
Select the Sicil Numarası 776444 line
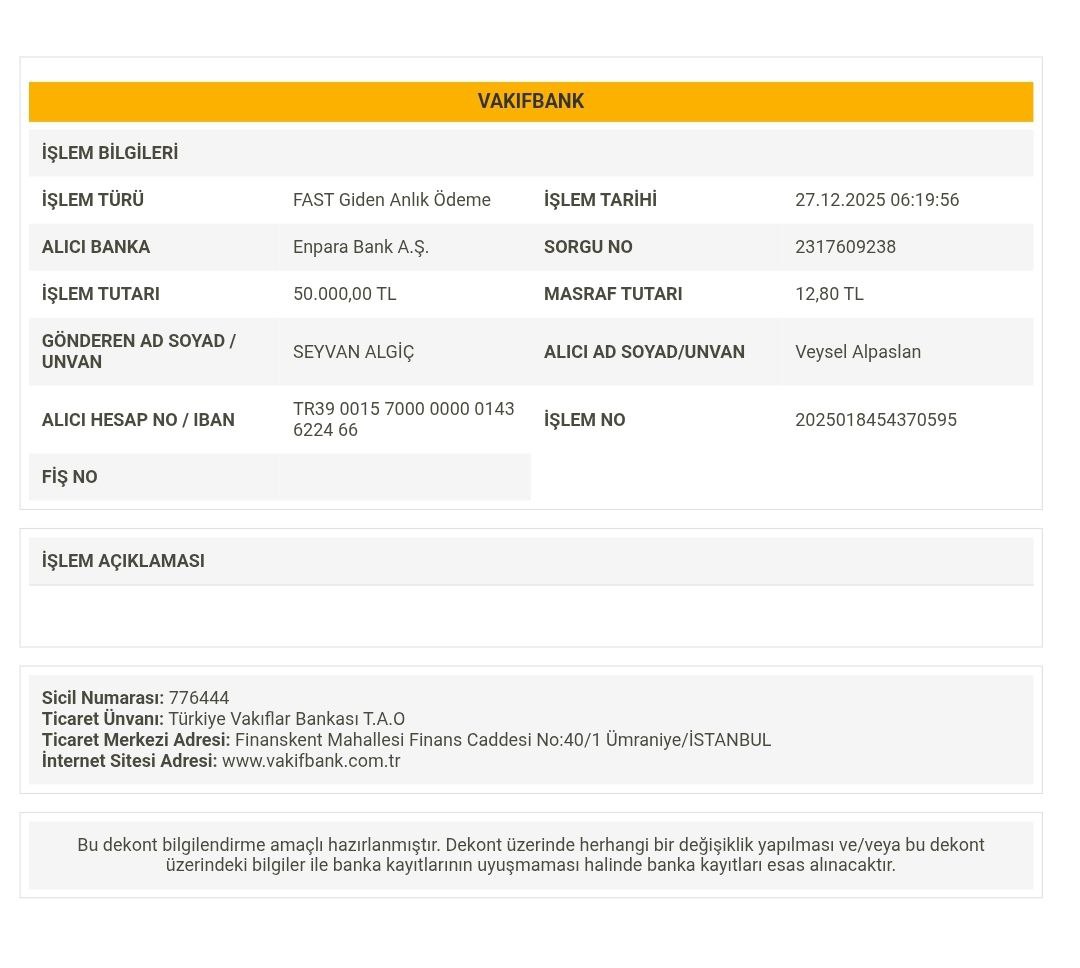coord(135,698)
